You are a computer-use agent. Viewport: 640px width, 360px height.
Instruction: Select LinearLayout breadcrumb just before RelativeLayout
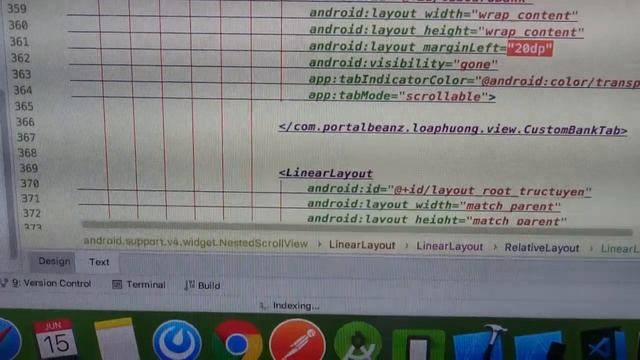coord(449,247)
